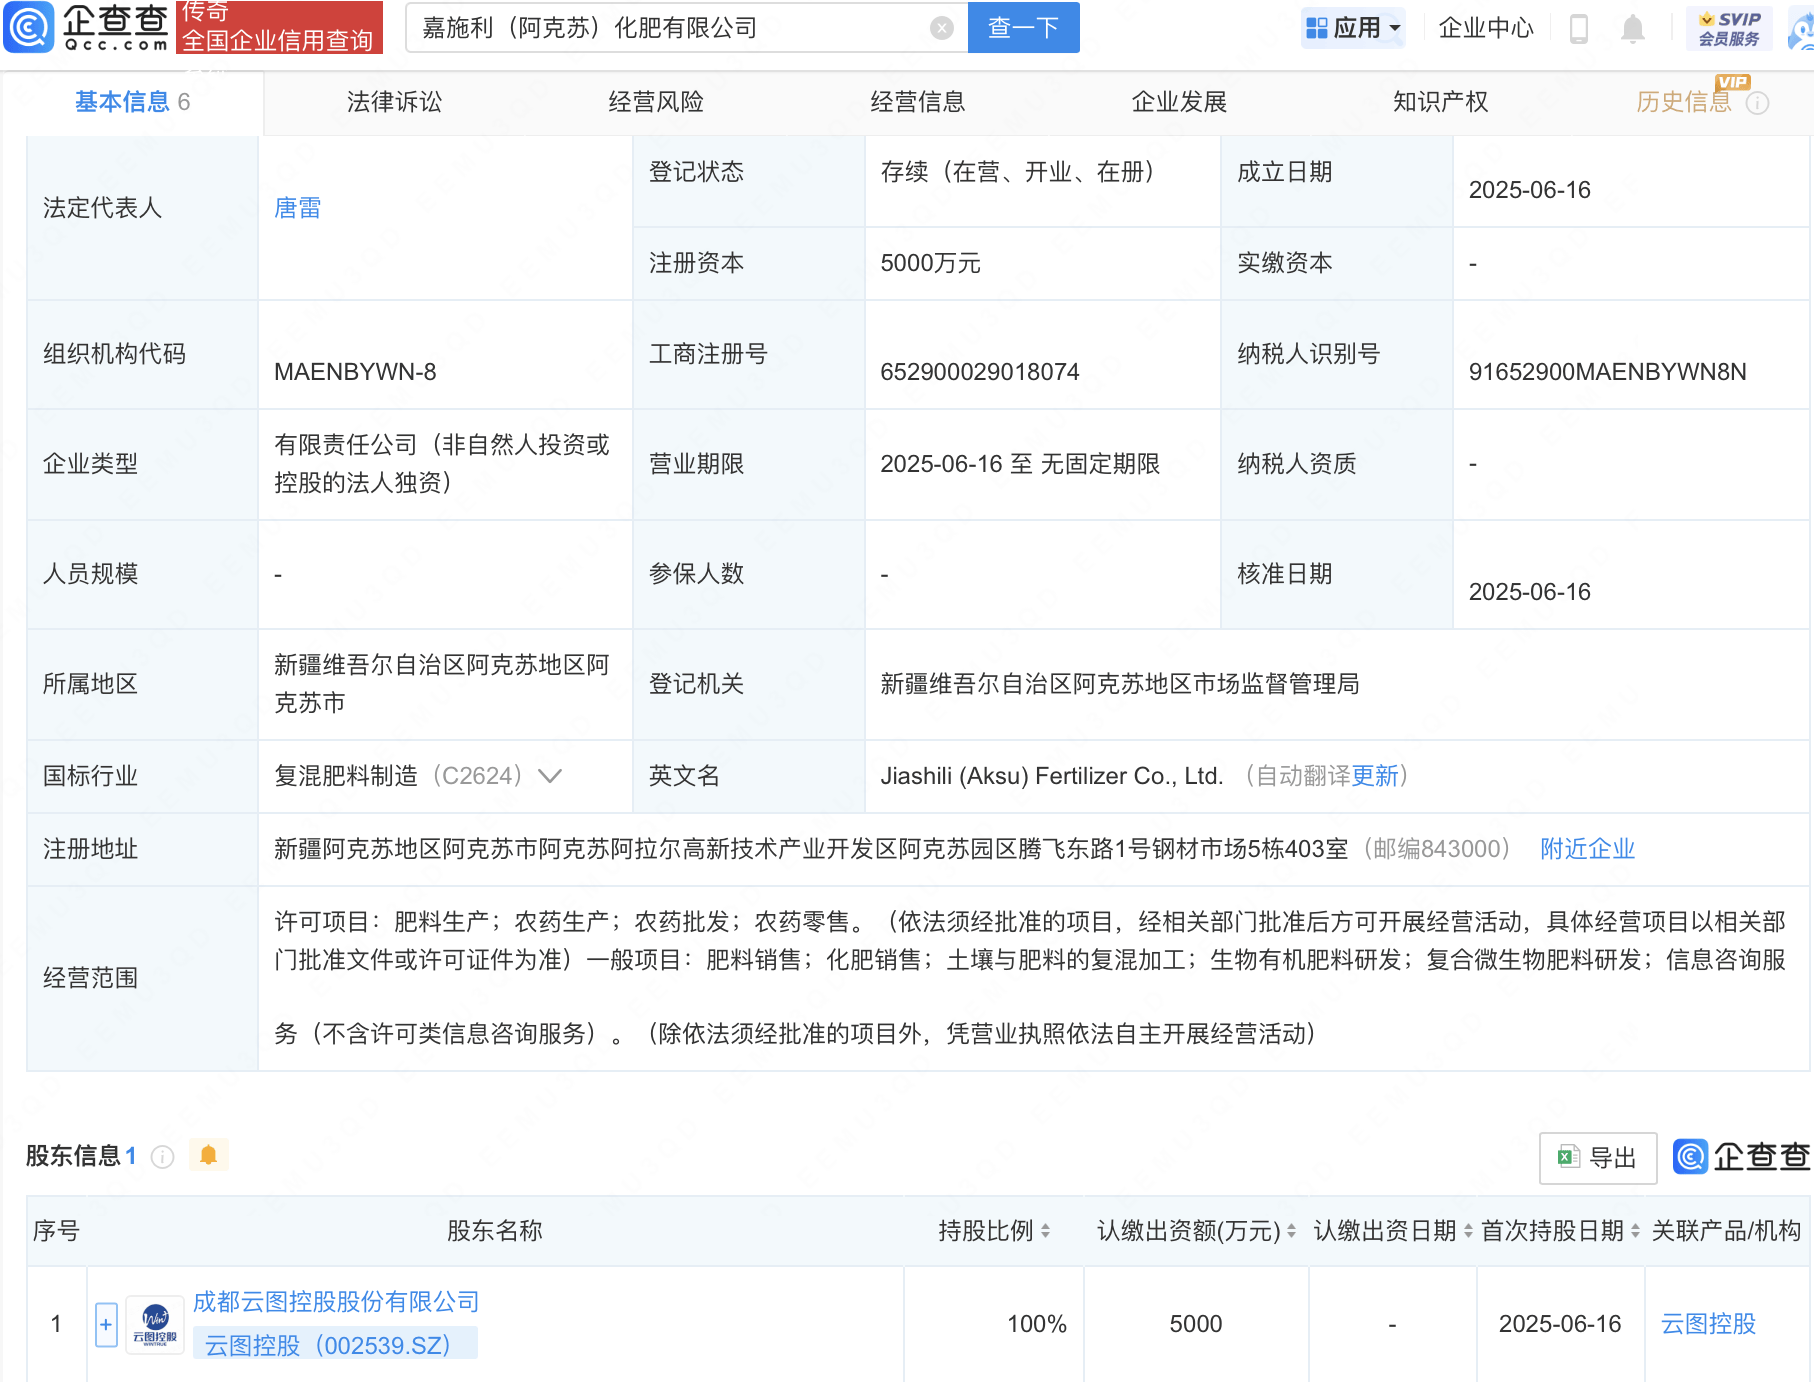Switch to 经营风险 tab
This screenshot has width=1814, height=1382.
tap(656, 102)
